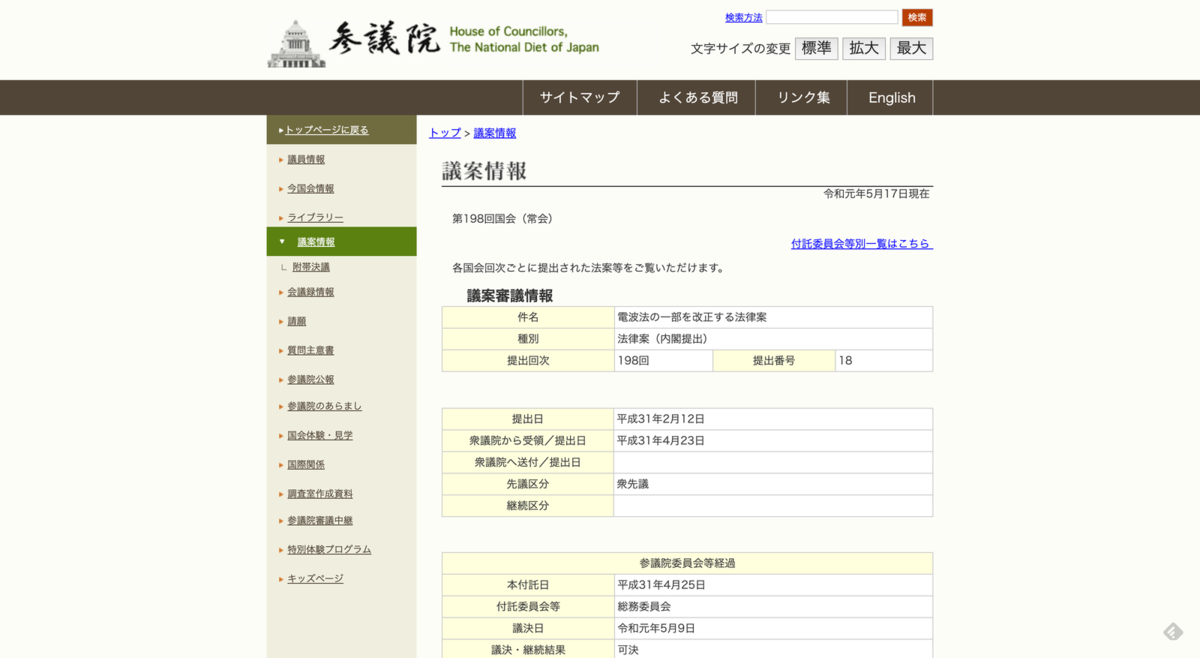Click the 件名 label cell
Viewport: 1200px width, 658px height.
tap(528, 317)
